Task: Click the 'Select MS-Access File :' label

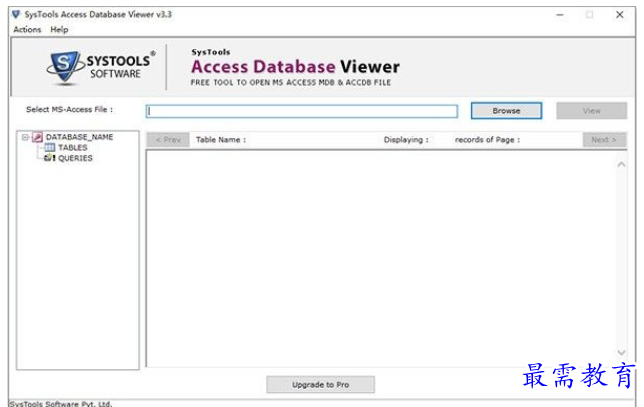Action: (69, 110)
